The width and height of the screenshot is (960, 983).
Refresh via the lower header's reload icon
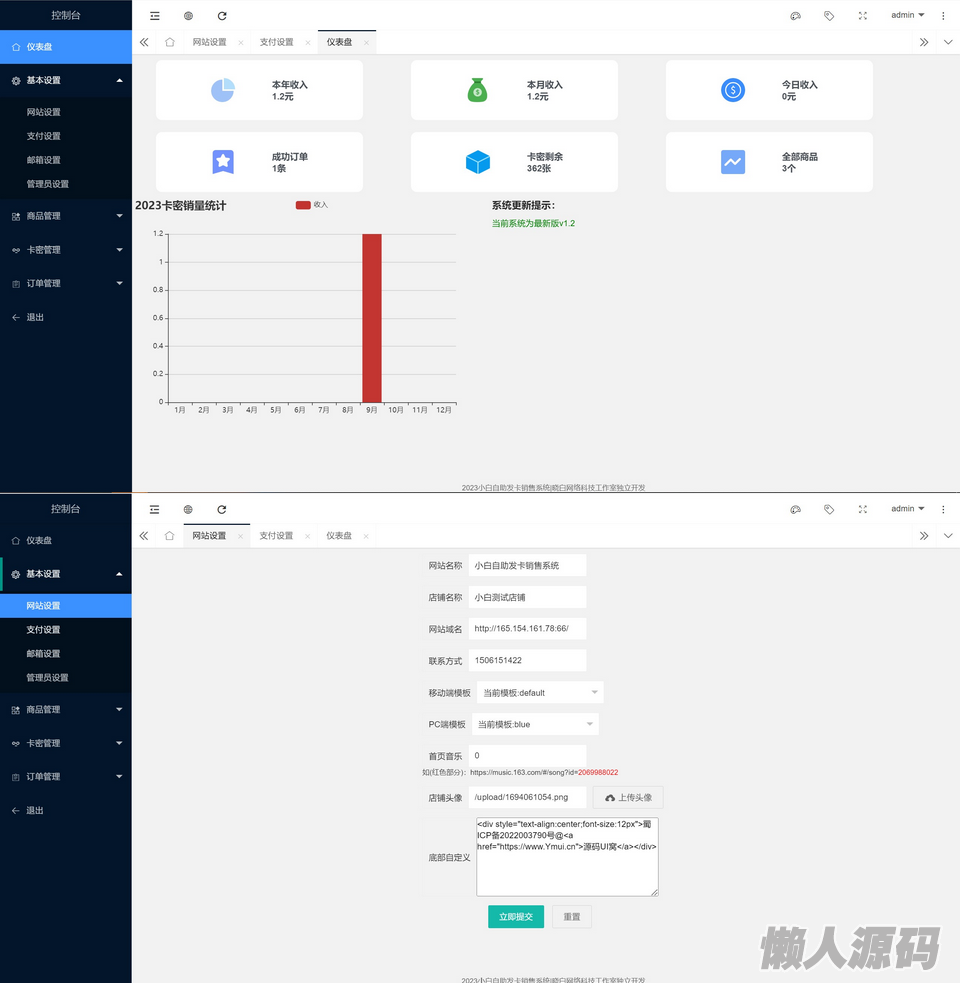pos(222,510)
